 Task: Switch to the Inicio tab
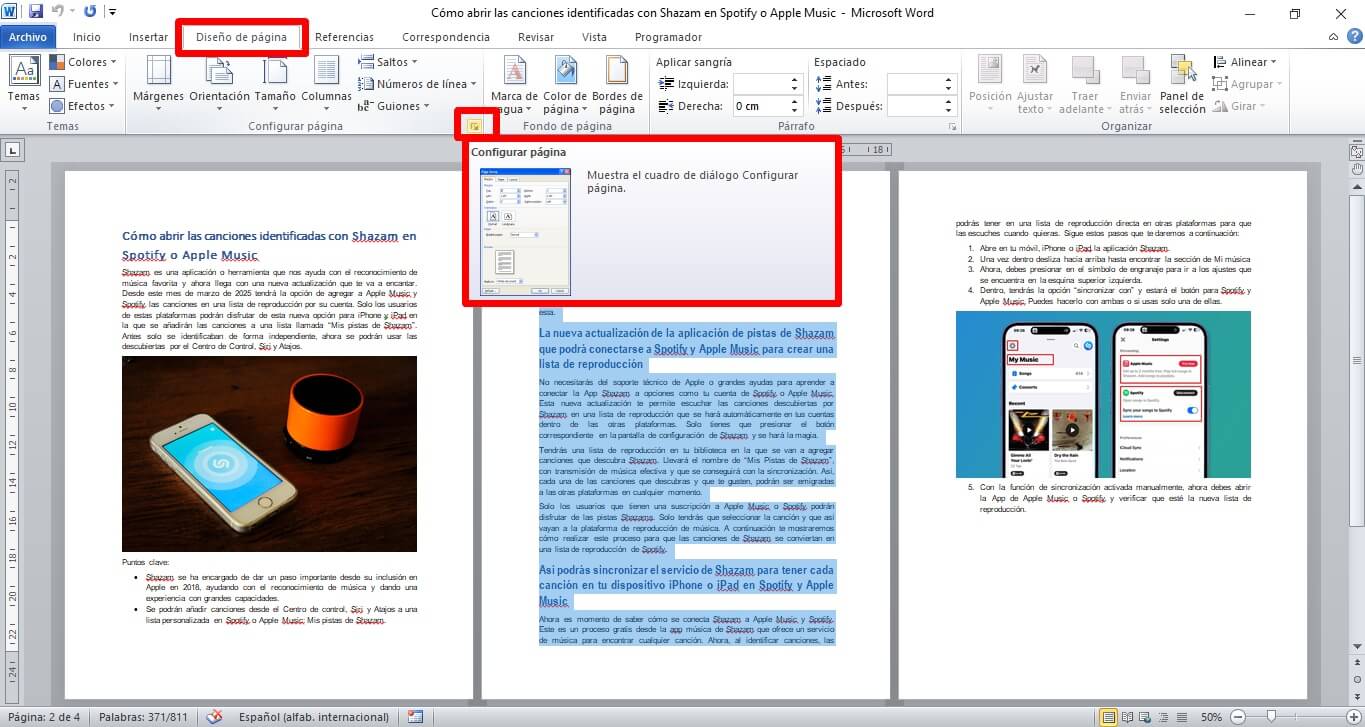(87, 37)
